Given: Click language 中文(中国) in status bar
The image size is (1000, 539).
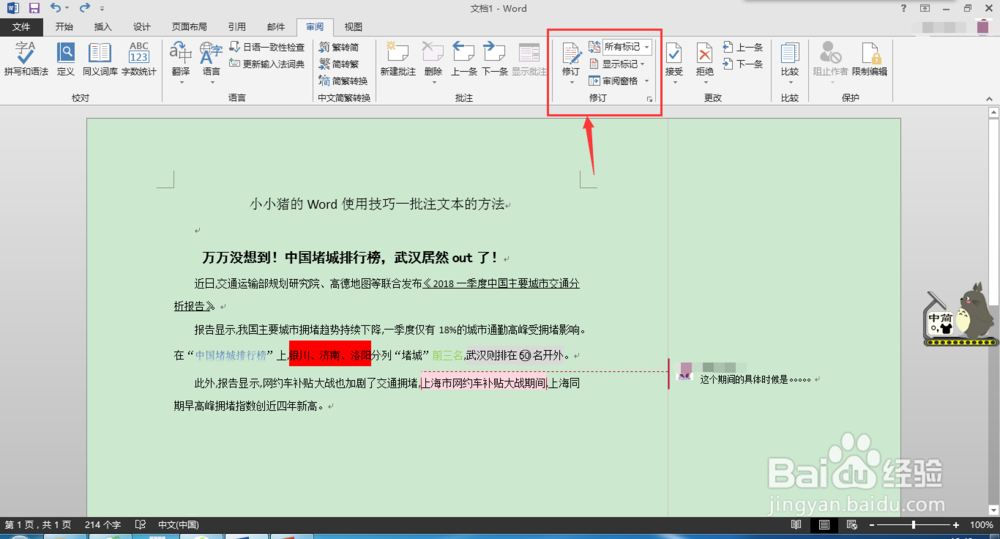Looking at the screenshot, I should (179, 524).
